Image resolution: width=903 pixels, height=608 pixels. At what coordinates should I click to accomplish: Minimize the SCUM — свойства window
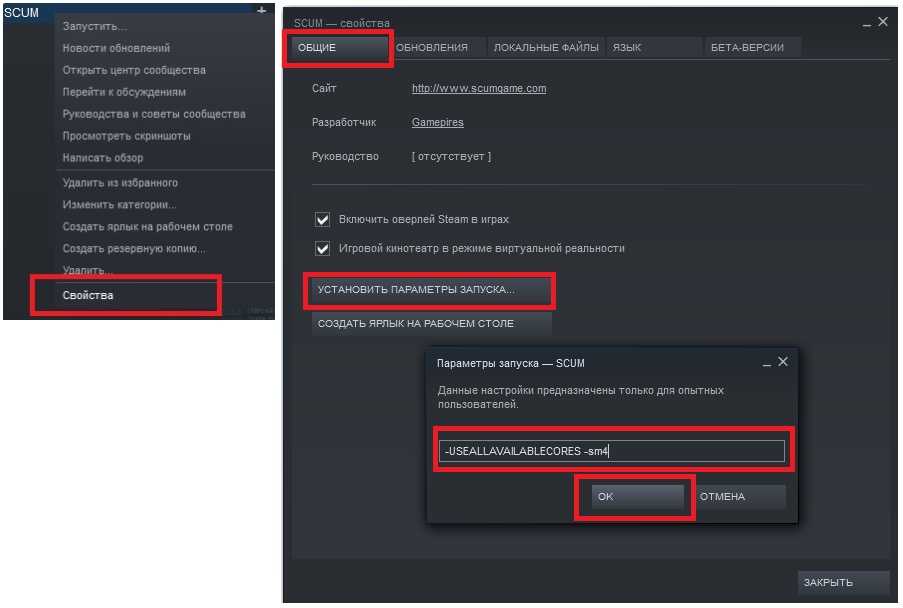867,23
